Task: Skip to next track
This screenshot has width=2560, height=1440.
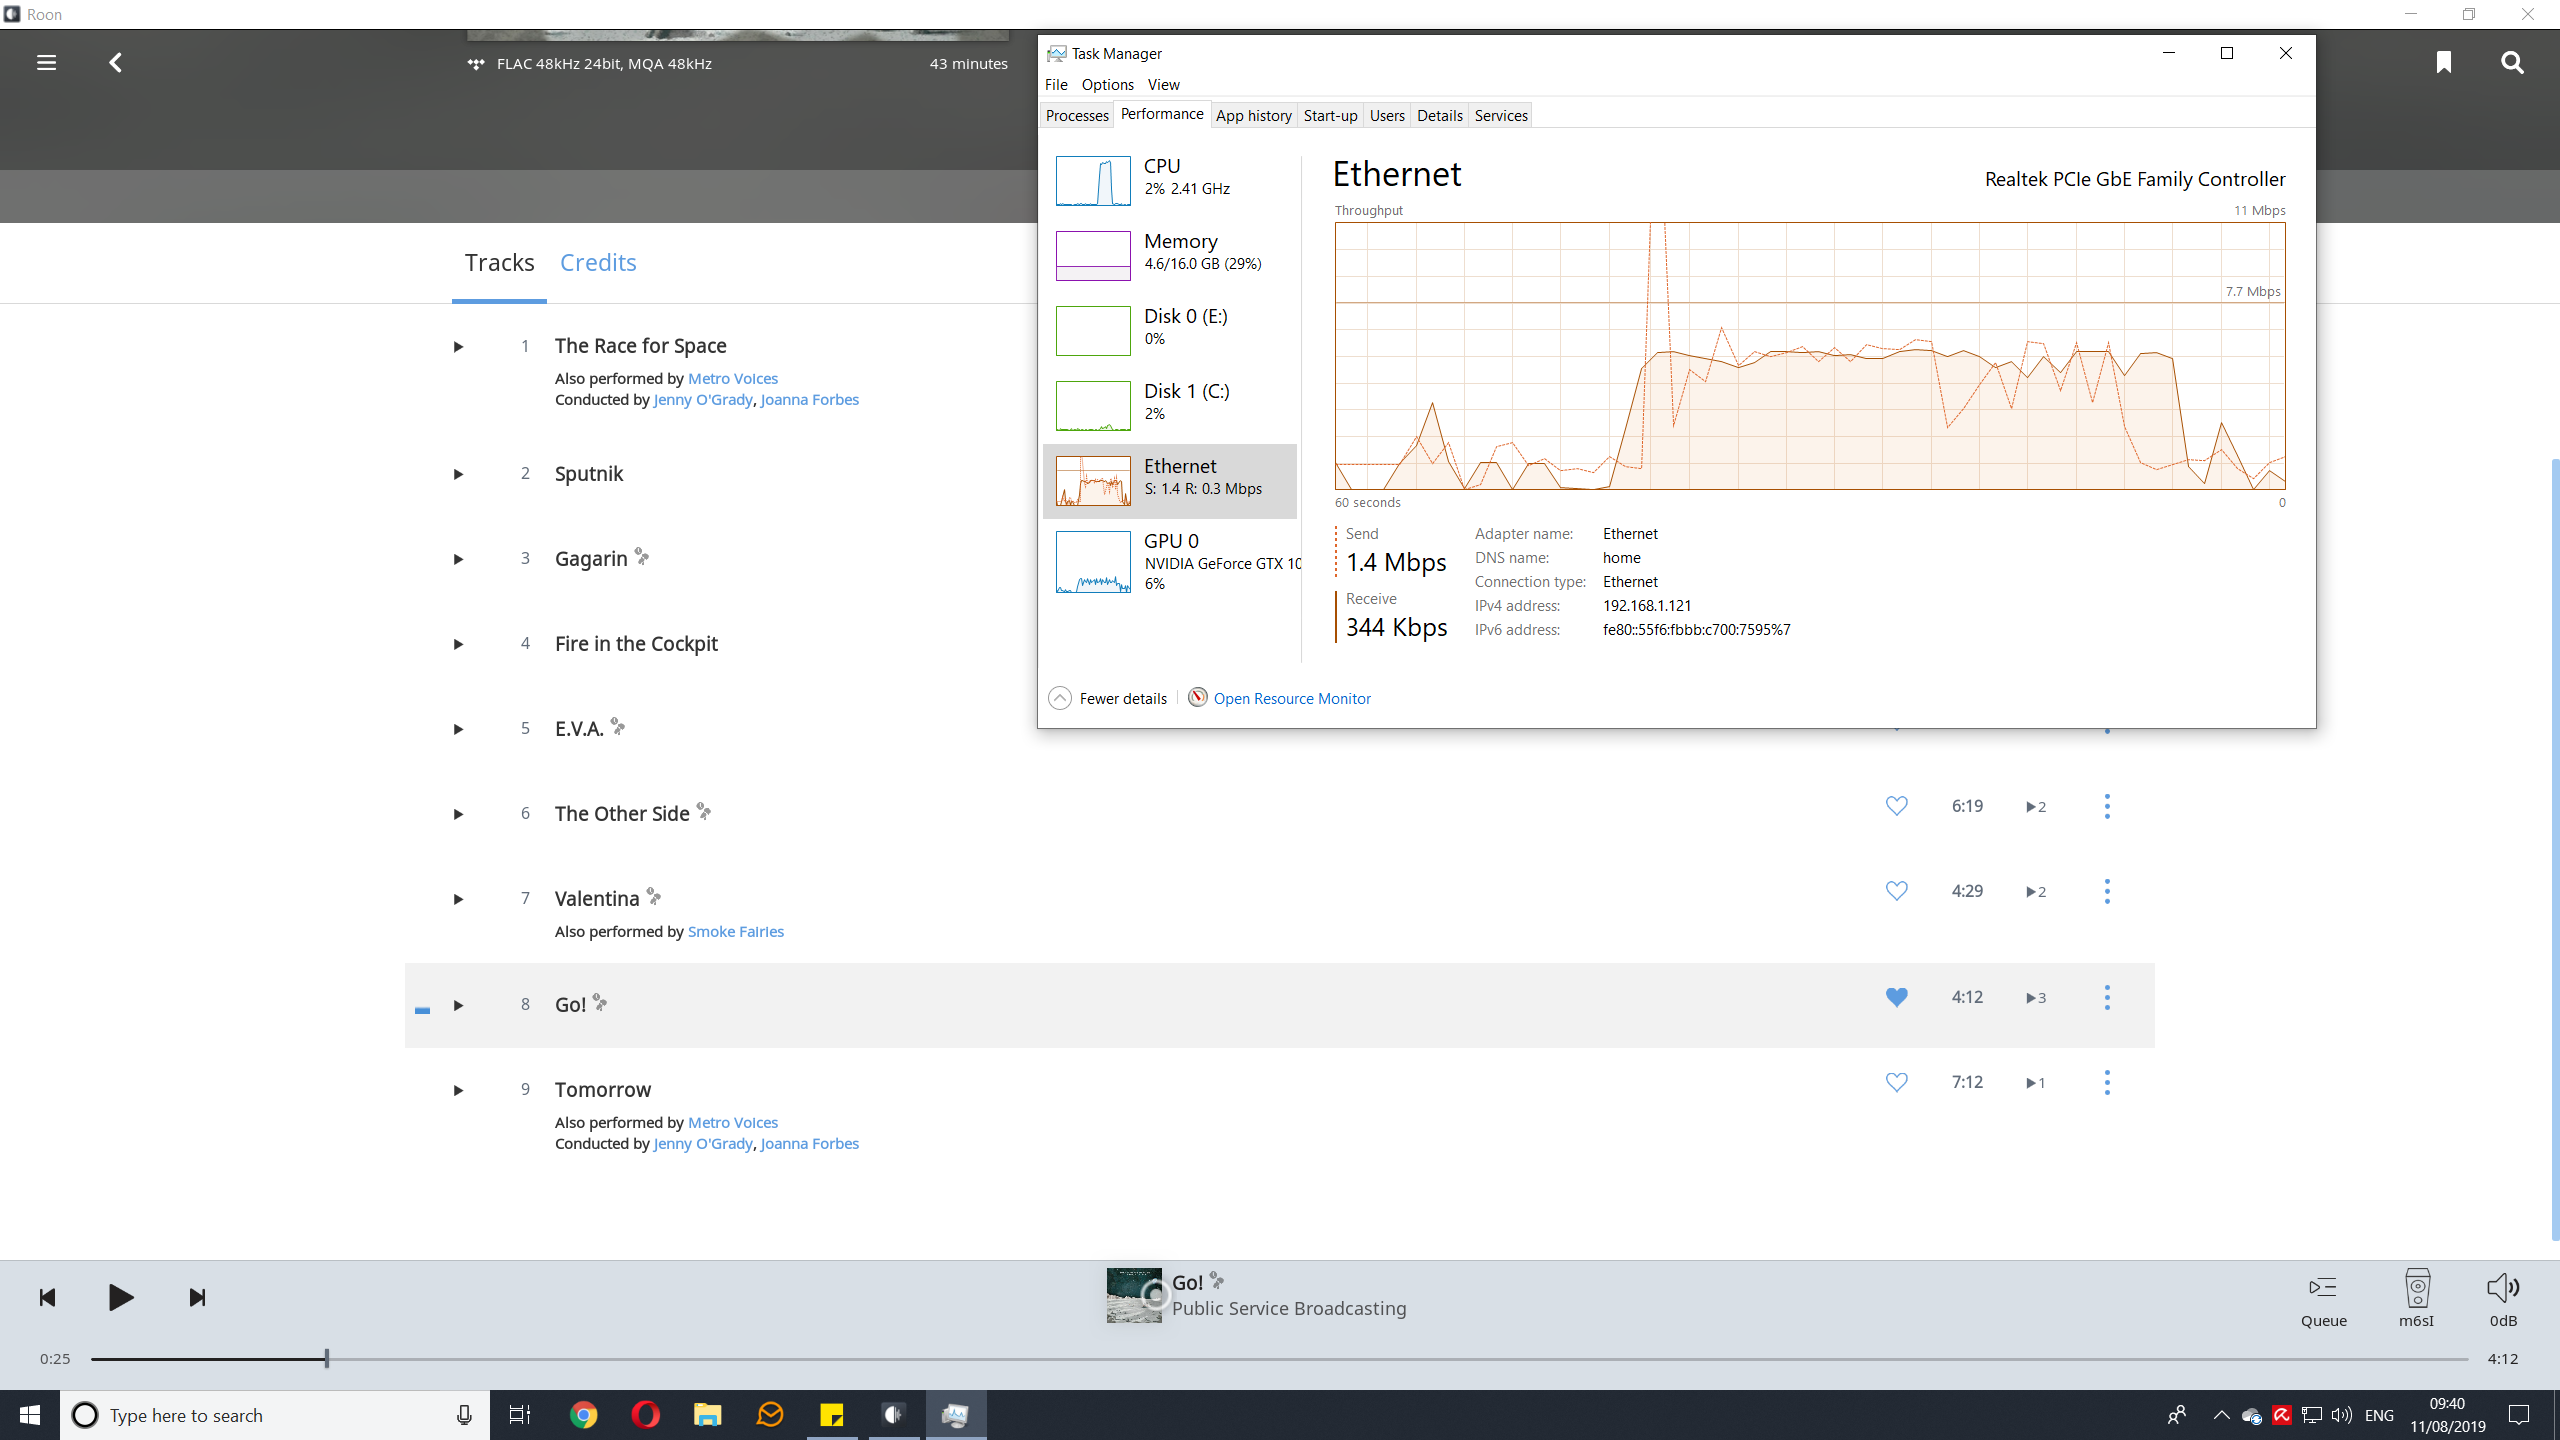Action: pyautogui.click(x=197, y=1297)
